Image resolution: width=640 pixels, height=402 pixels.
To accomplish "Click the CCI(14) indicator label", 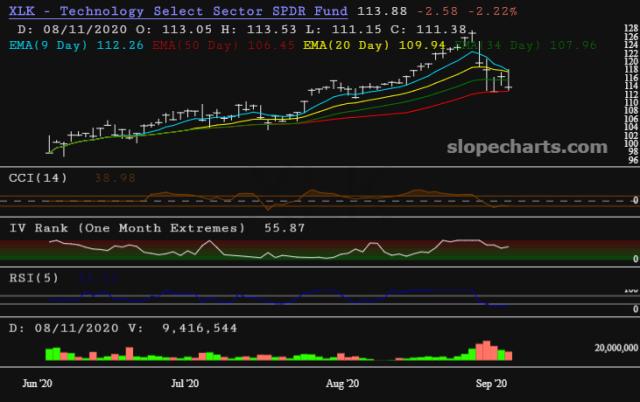I will tap(38, 178).
